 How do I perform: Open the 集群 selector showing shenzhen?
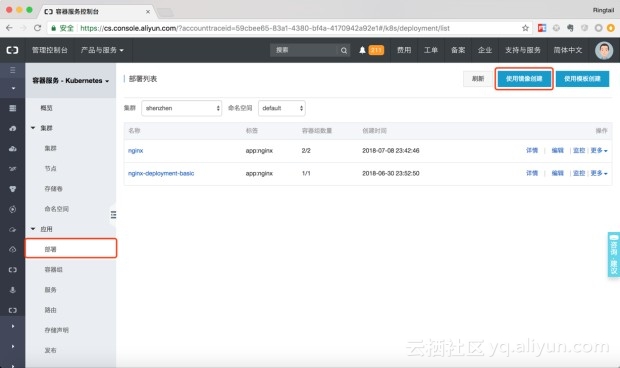(181, 108)
